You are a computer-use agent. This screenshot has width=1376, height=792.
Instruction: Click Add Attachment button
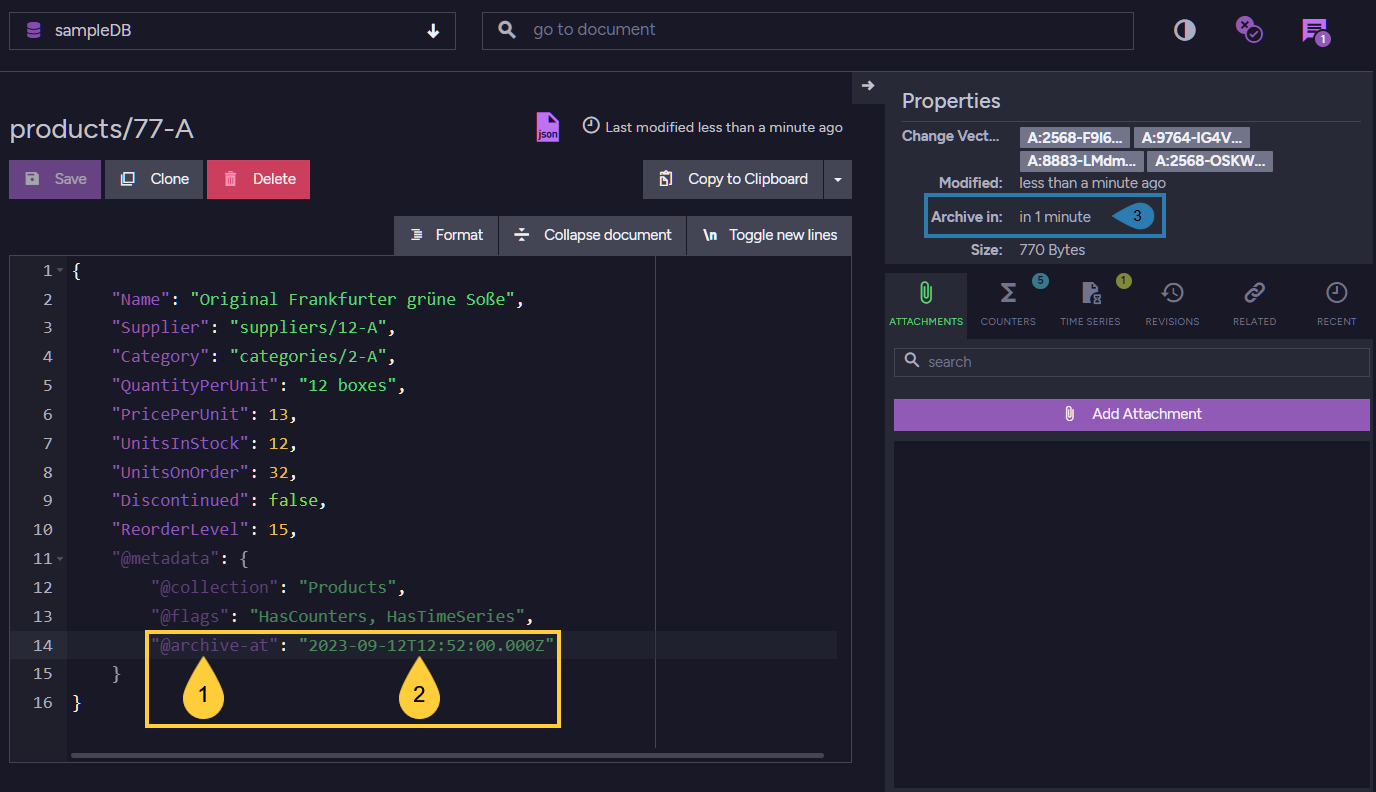(1132, 414)
